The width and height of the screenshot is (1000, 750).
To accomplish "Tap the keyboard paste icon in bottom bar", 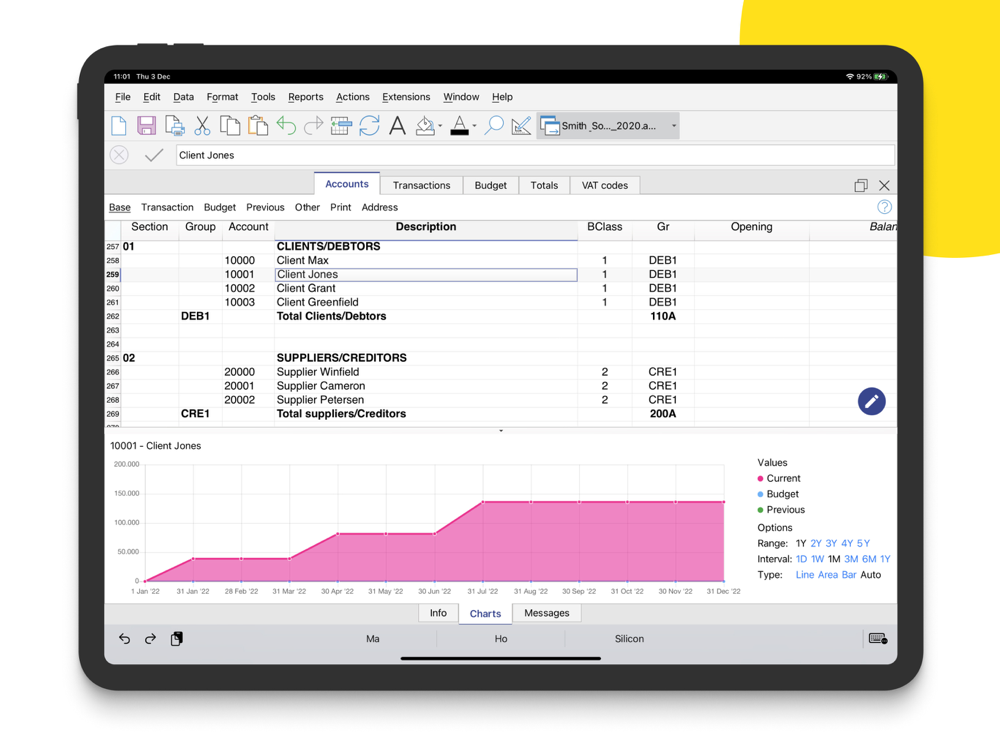I will click(x=177, y=638).
